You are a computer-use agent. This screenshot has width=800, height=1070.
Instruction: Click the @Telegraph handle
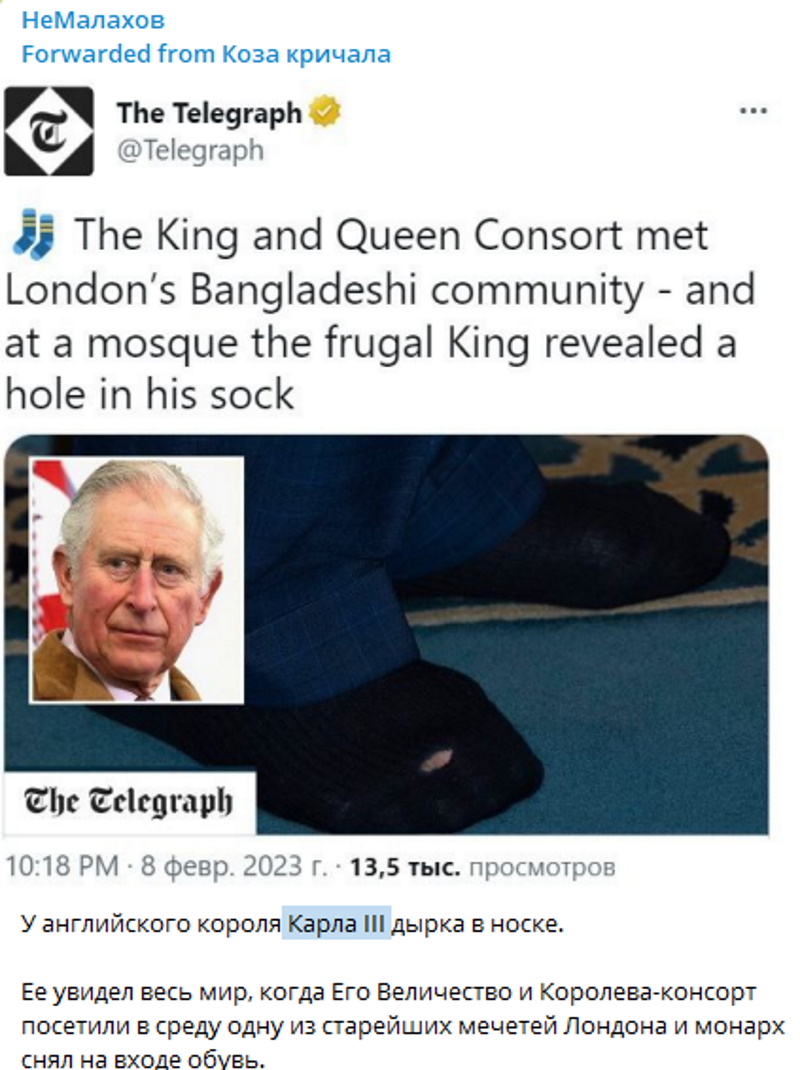pyautogui.click(x=190, y=150)
